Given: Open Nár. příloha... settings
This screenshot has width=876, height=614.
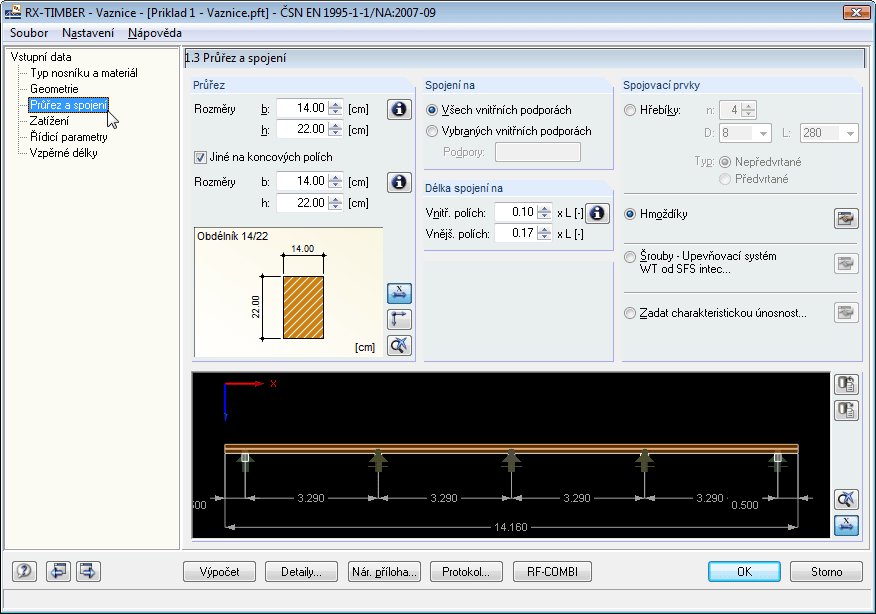Looking at the screenshot, I should click(x=384, y=572).
